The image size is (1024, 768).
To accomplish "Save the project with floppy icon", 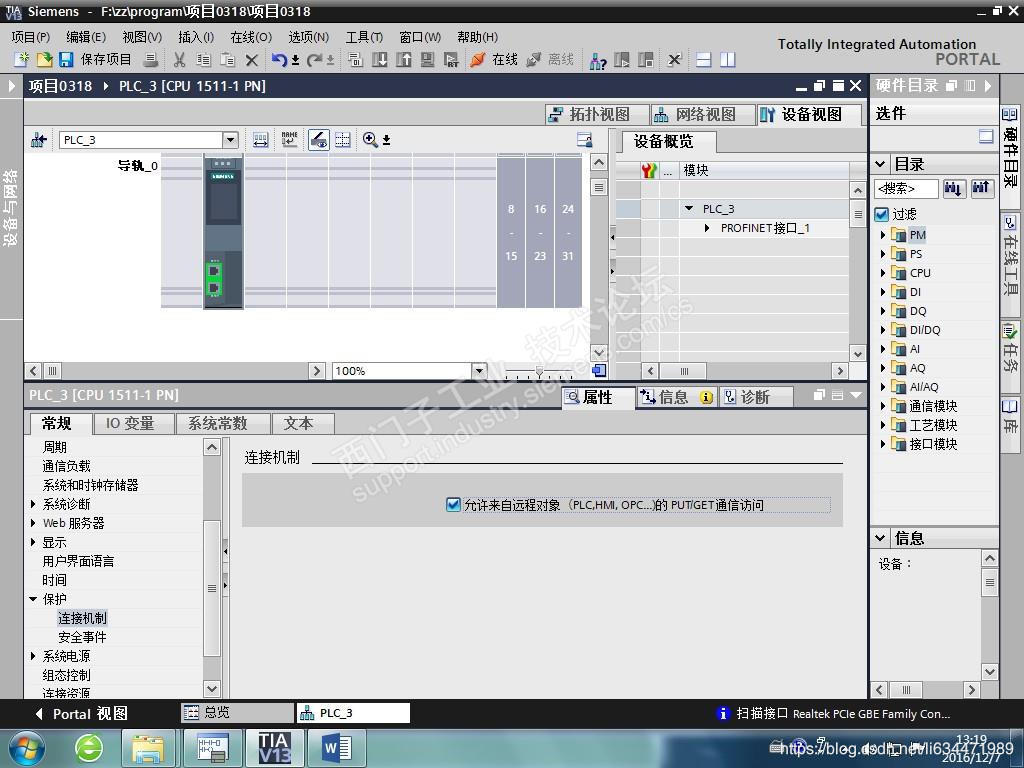I will coord(66,60).
